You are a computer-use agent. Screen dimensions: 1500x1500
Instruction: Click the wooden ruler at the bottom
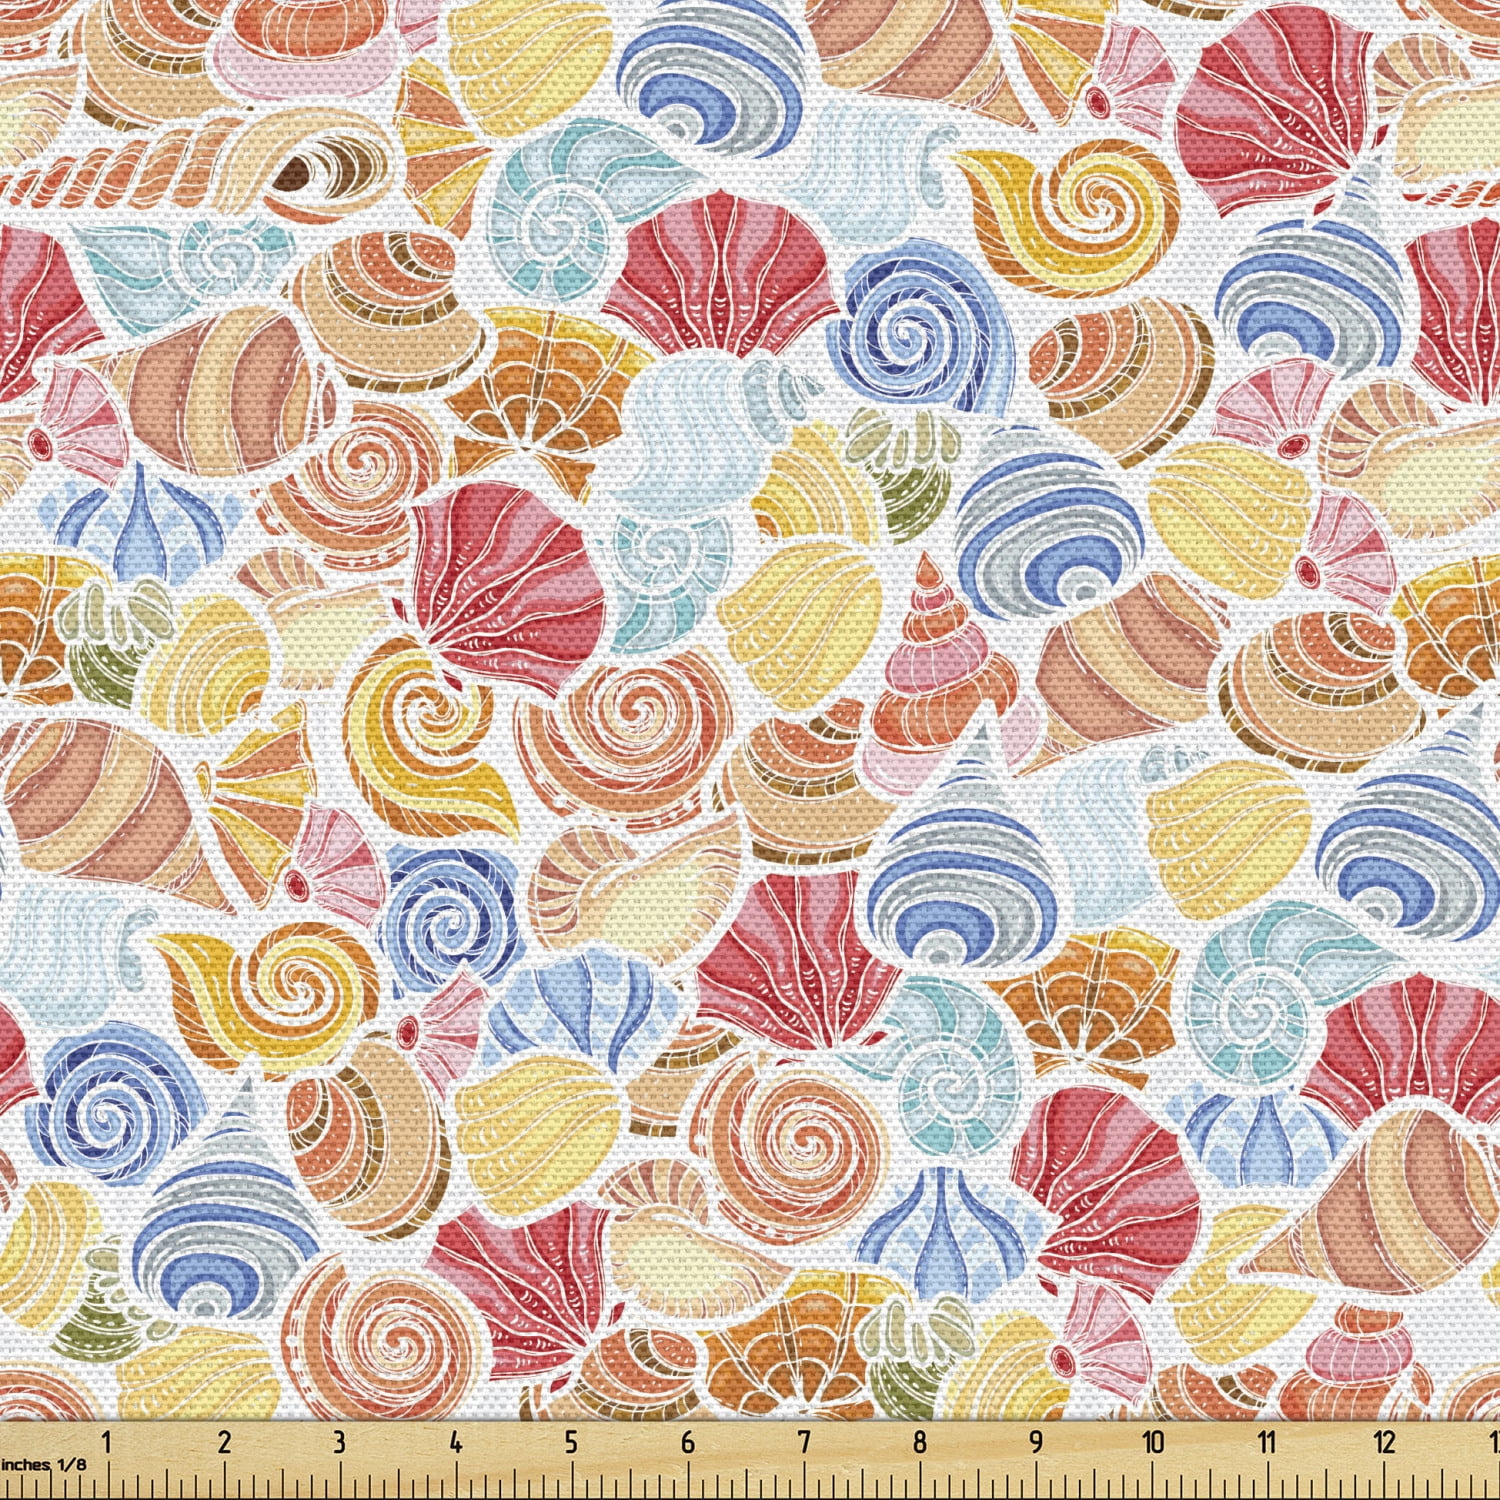[x=750, y=1462]
